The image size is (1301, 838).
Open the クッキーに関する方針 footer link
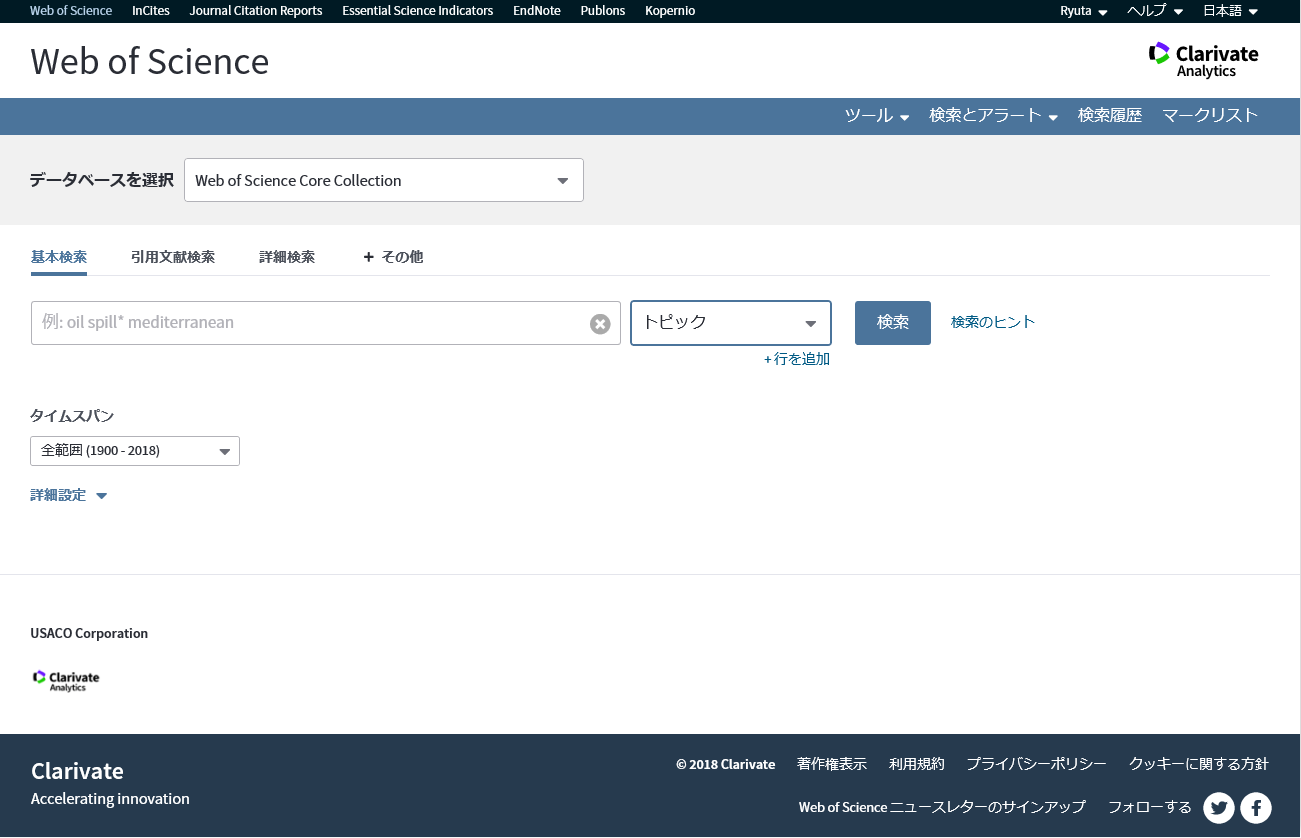1199,764
